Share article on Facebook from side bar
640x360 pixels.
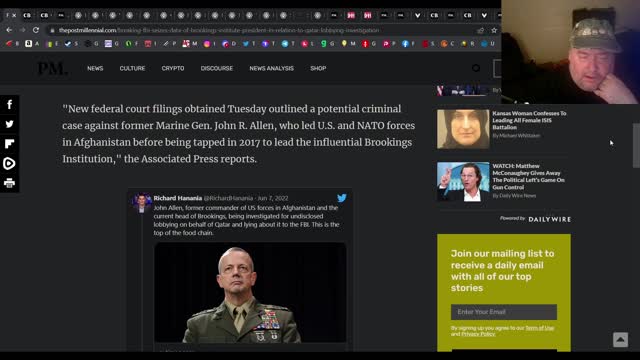coord(9,104)
